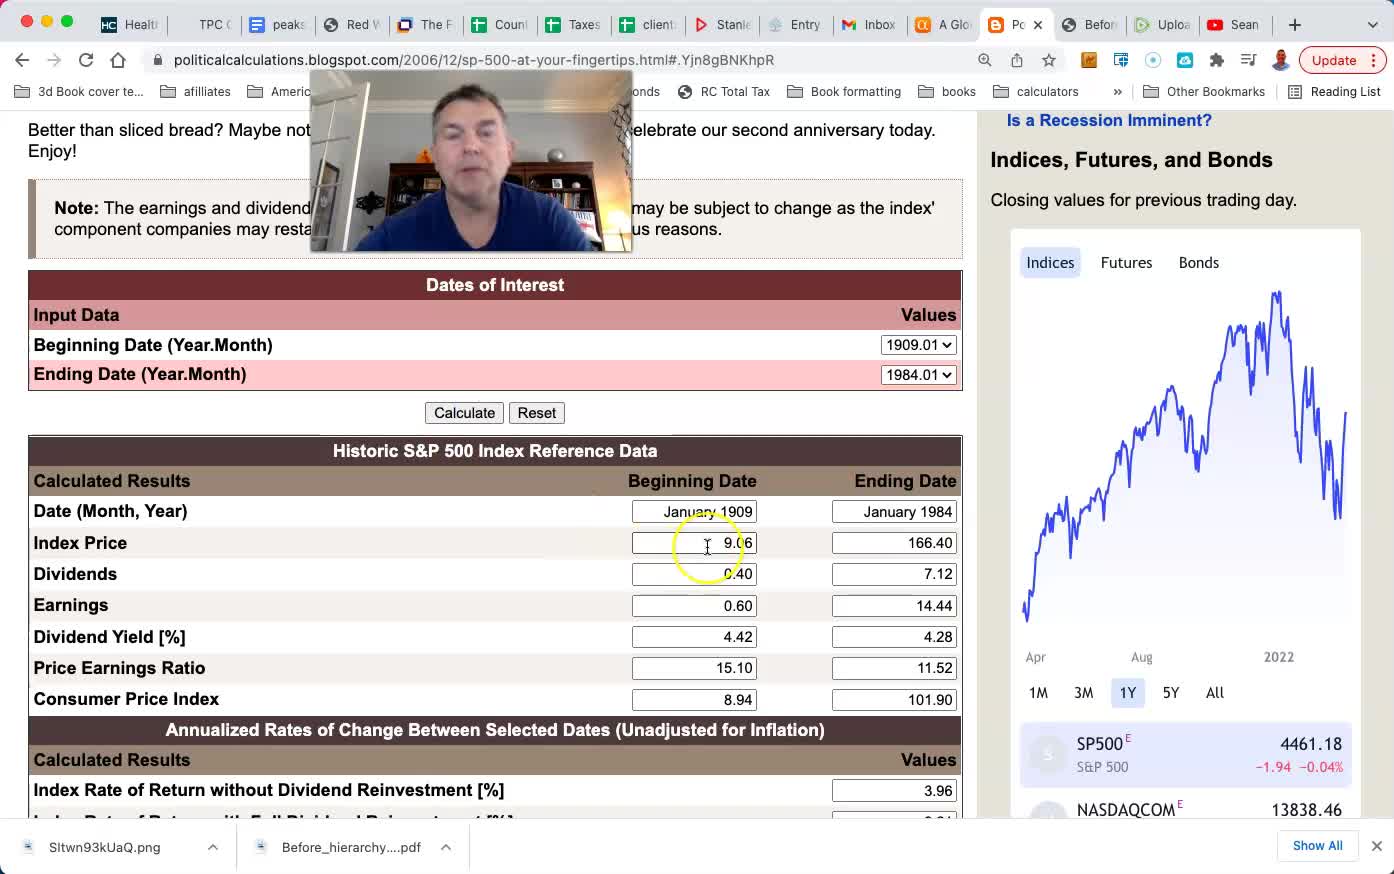This screenshot has height=874, width=1394.
Task: Switch to the Inbox Gmail tab
Action: pos(868,24)
